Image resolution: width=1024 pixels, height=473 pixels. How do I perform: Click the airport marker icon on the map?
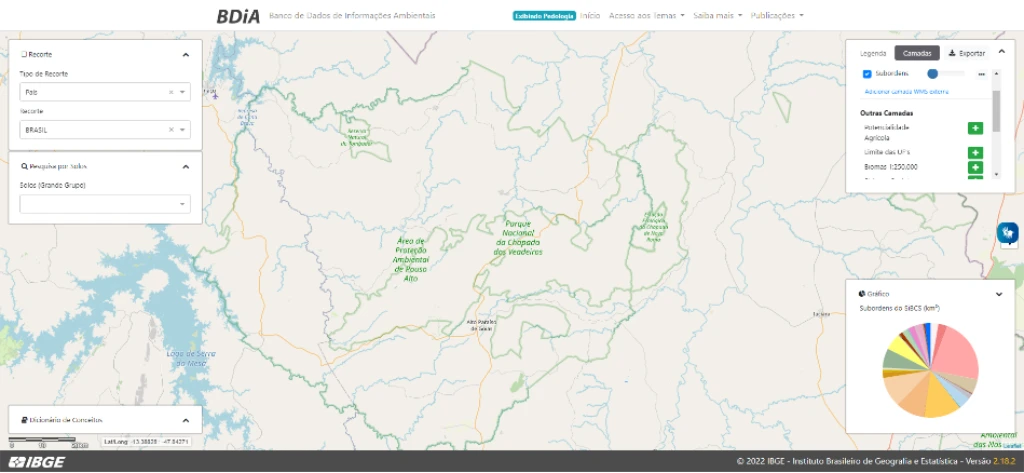tap(216, 97)
